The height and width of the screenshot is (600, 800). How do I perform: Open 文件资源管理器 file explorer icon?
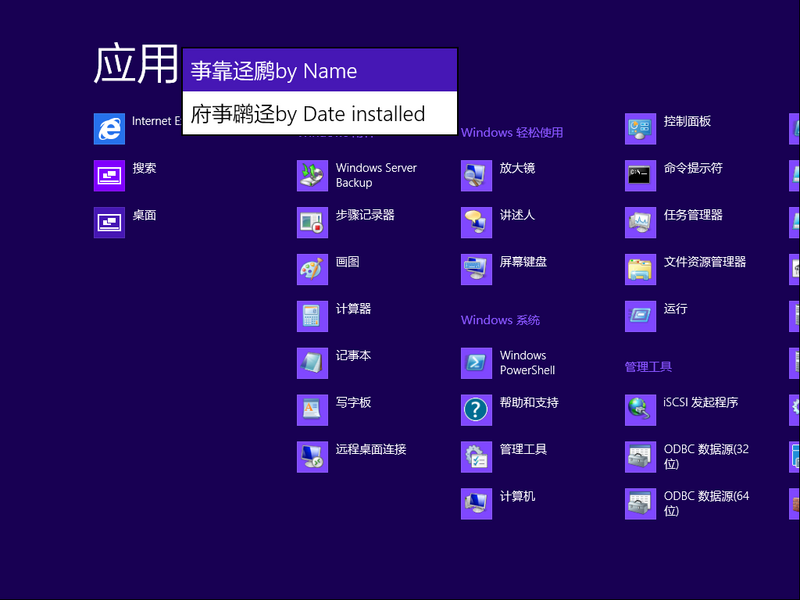click(641, 269)
